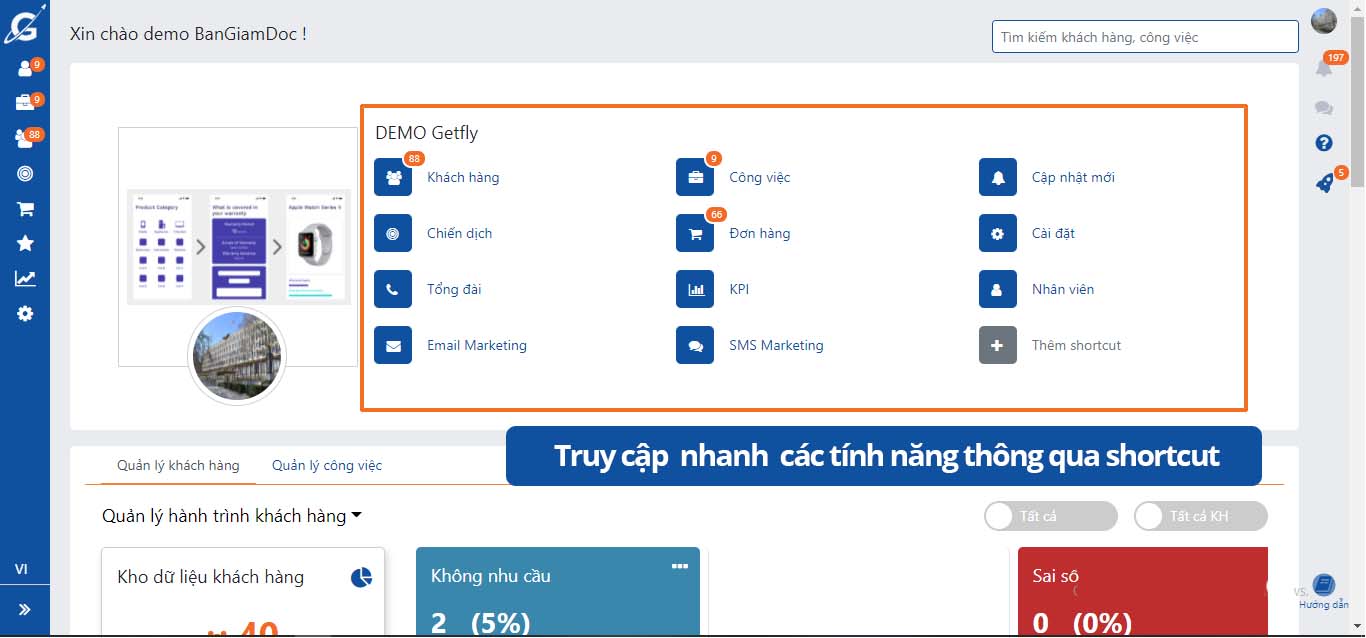Open Cập nhật mới bell shortcut icon
The width and height of the screenshot is (1366, 638).
pyautogui.click(x=998, y=177)
